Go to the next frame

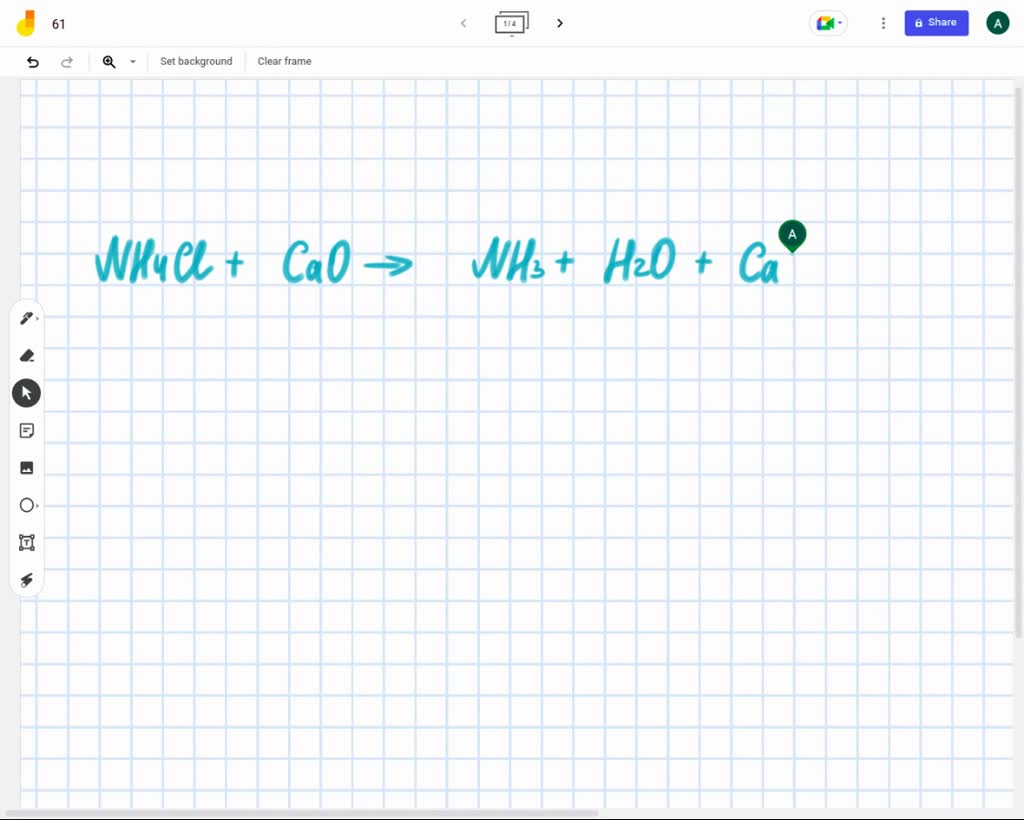pos(559,22)
